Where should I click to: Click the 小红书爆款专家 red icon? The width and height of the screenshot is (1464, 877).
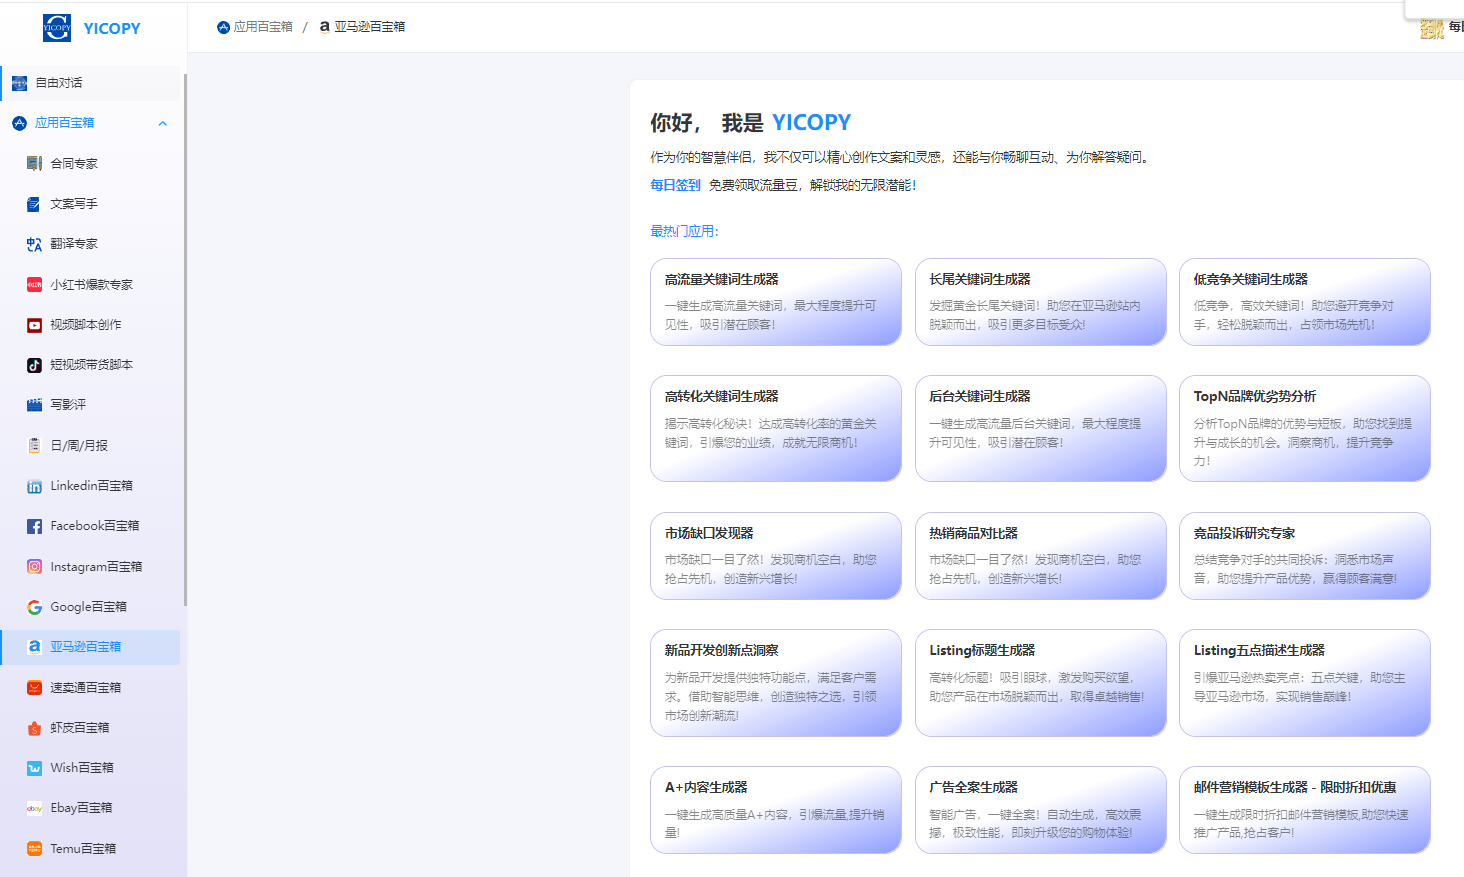[x=34, y=285]
